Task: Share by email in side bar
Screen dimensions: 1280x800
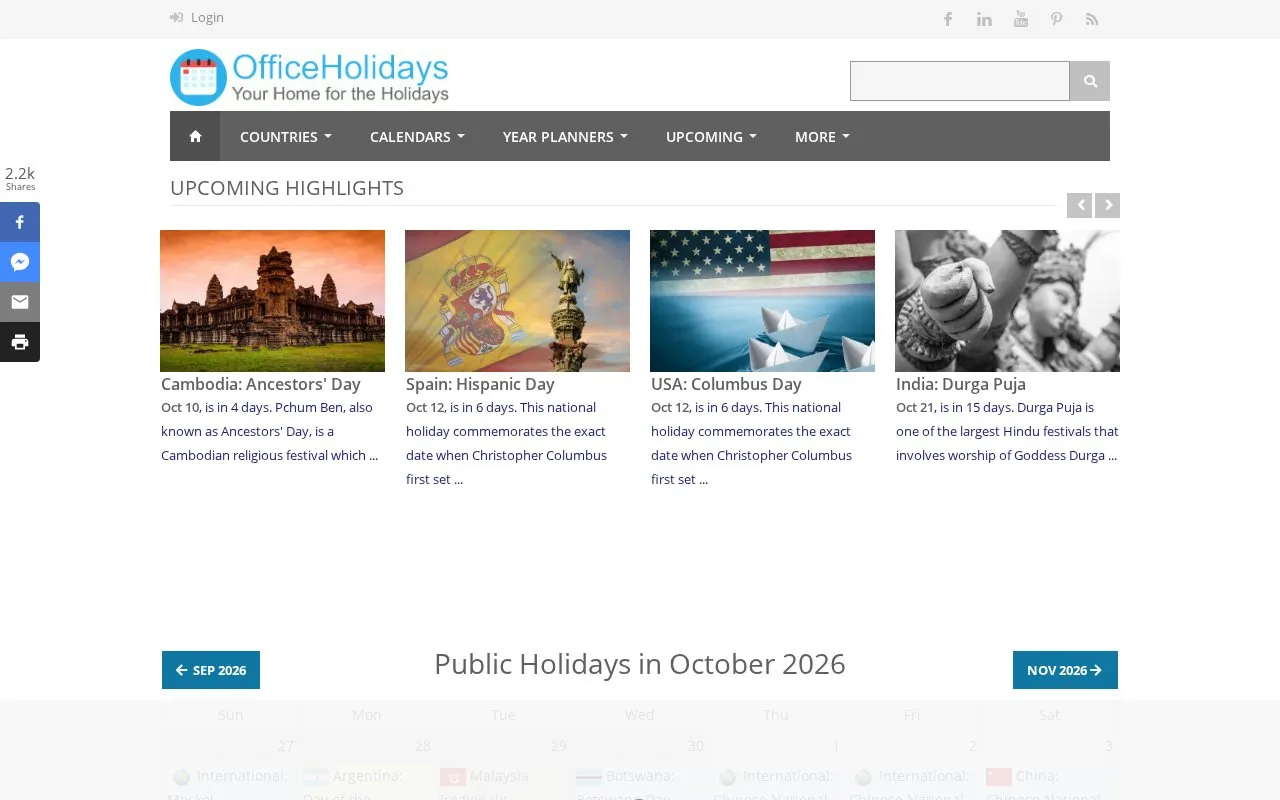Action: click(20, 302)
